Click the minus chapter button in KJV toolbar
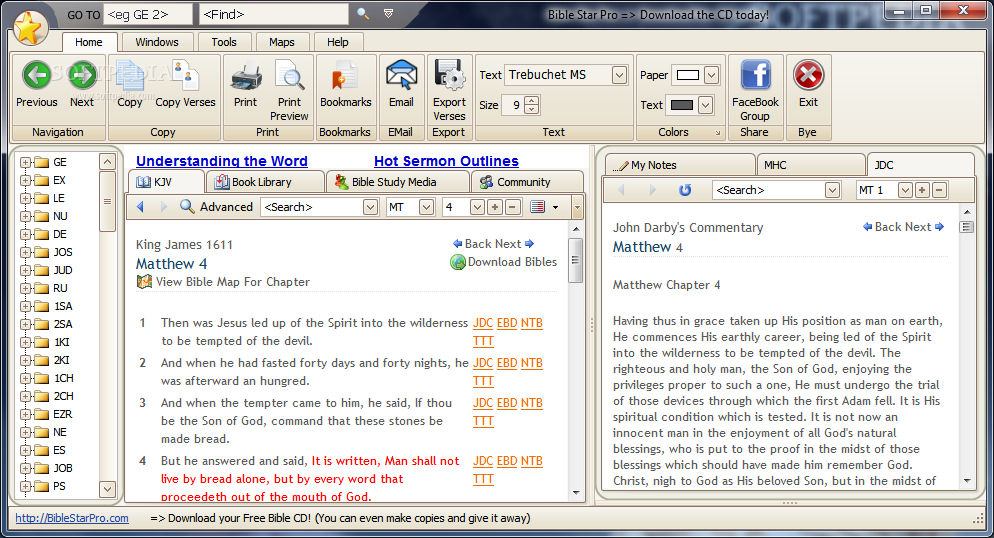The width and height of the screenshot is (994, 538). click(x=513, y=207)
